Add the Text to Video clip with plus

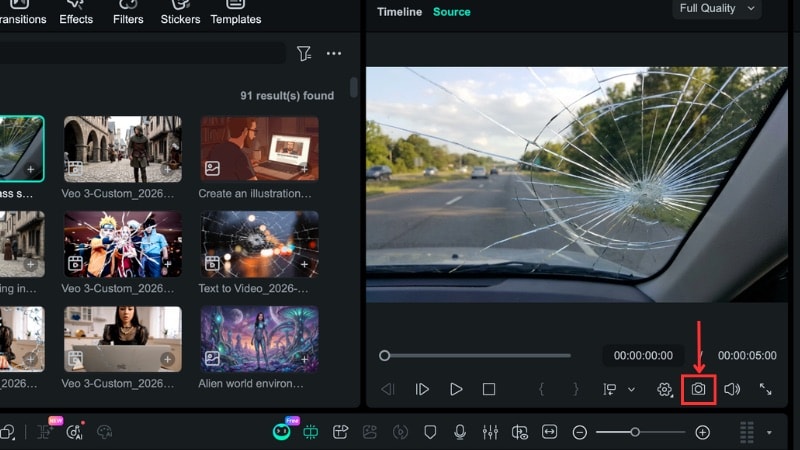[304, 264]
